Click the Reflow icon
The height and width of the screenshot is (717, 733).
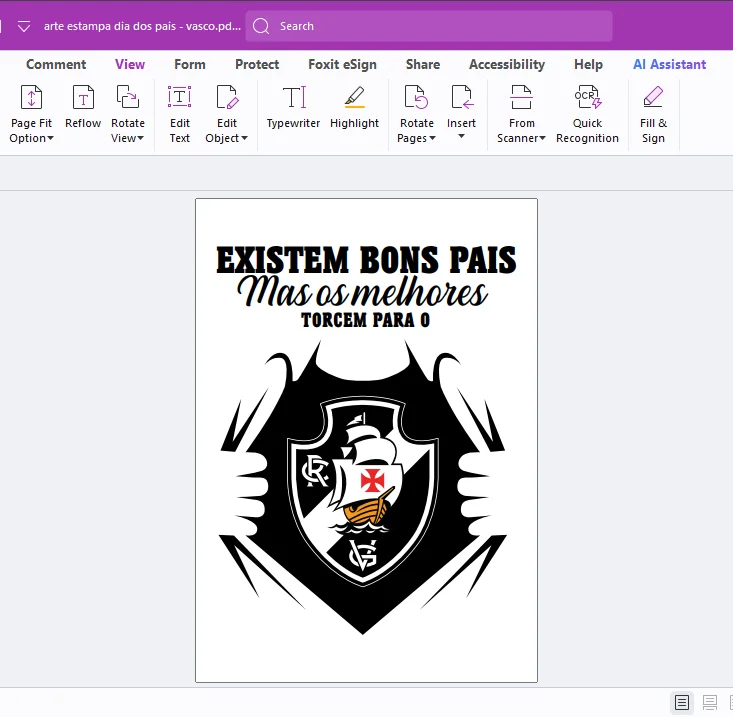tap(83, 97)
